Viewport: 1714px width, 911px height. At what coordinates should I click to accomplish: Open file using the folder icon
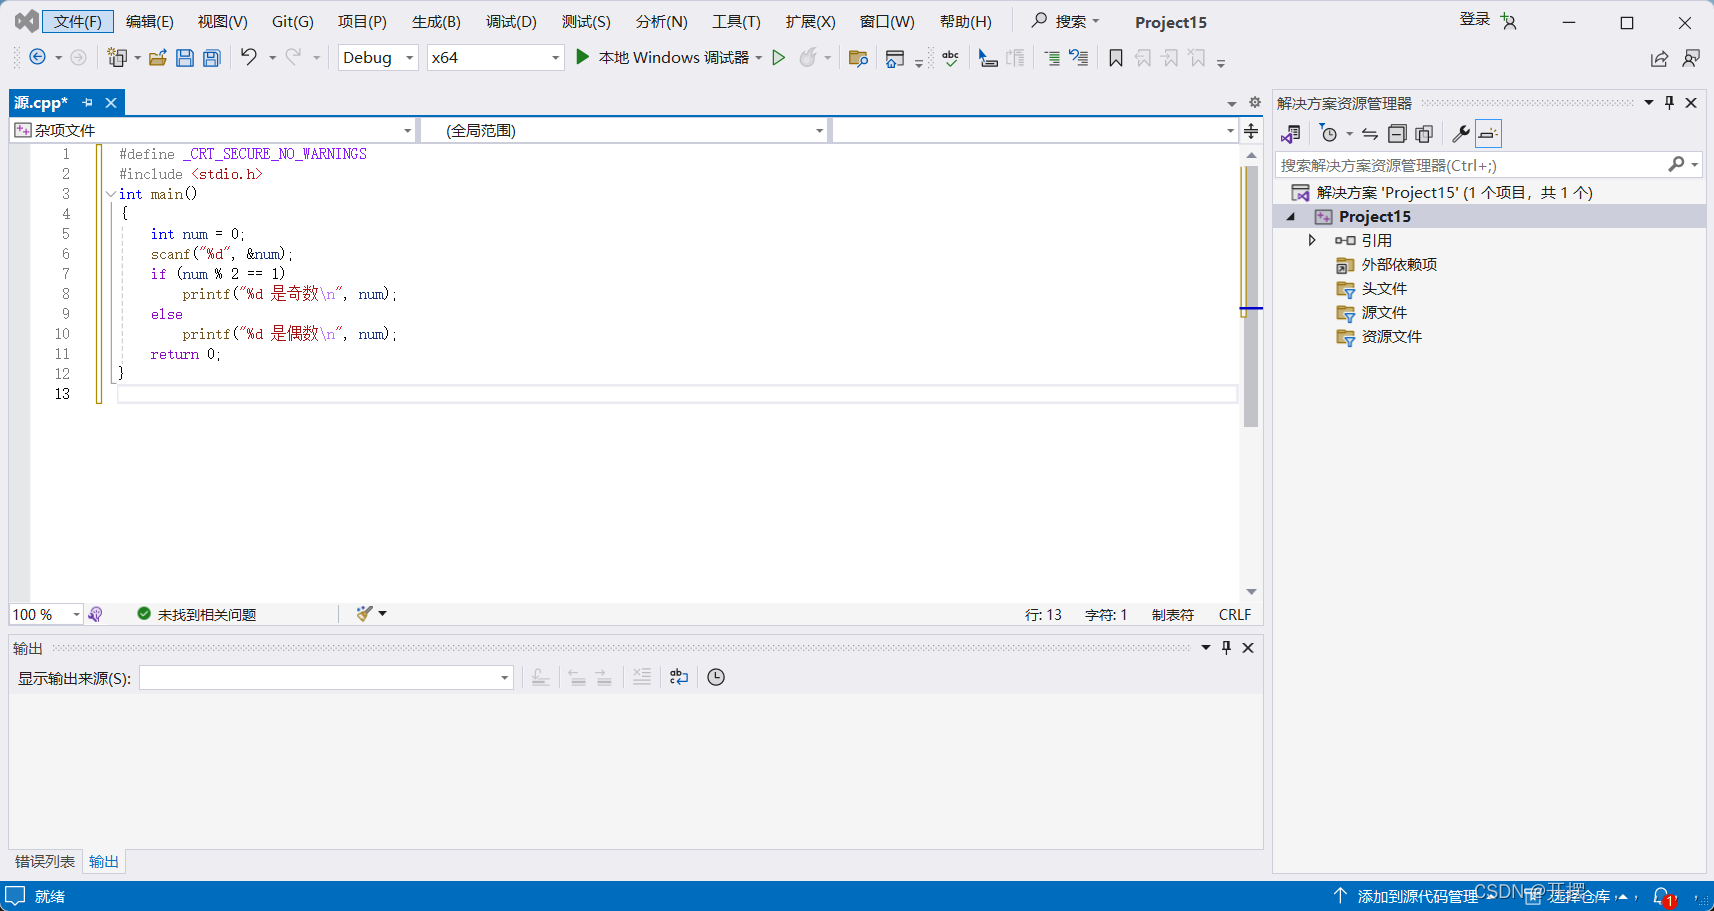(x=158, y=57)
